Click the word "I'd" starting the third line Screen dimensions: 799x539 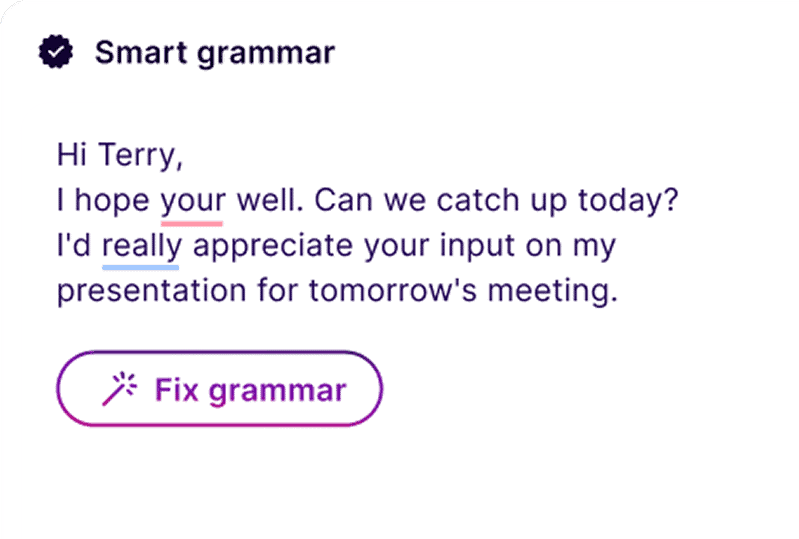tap(74, 245)
